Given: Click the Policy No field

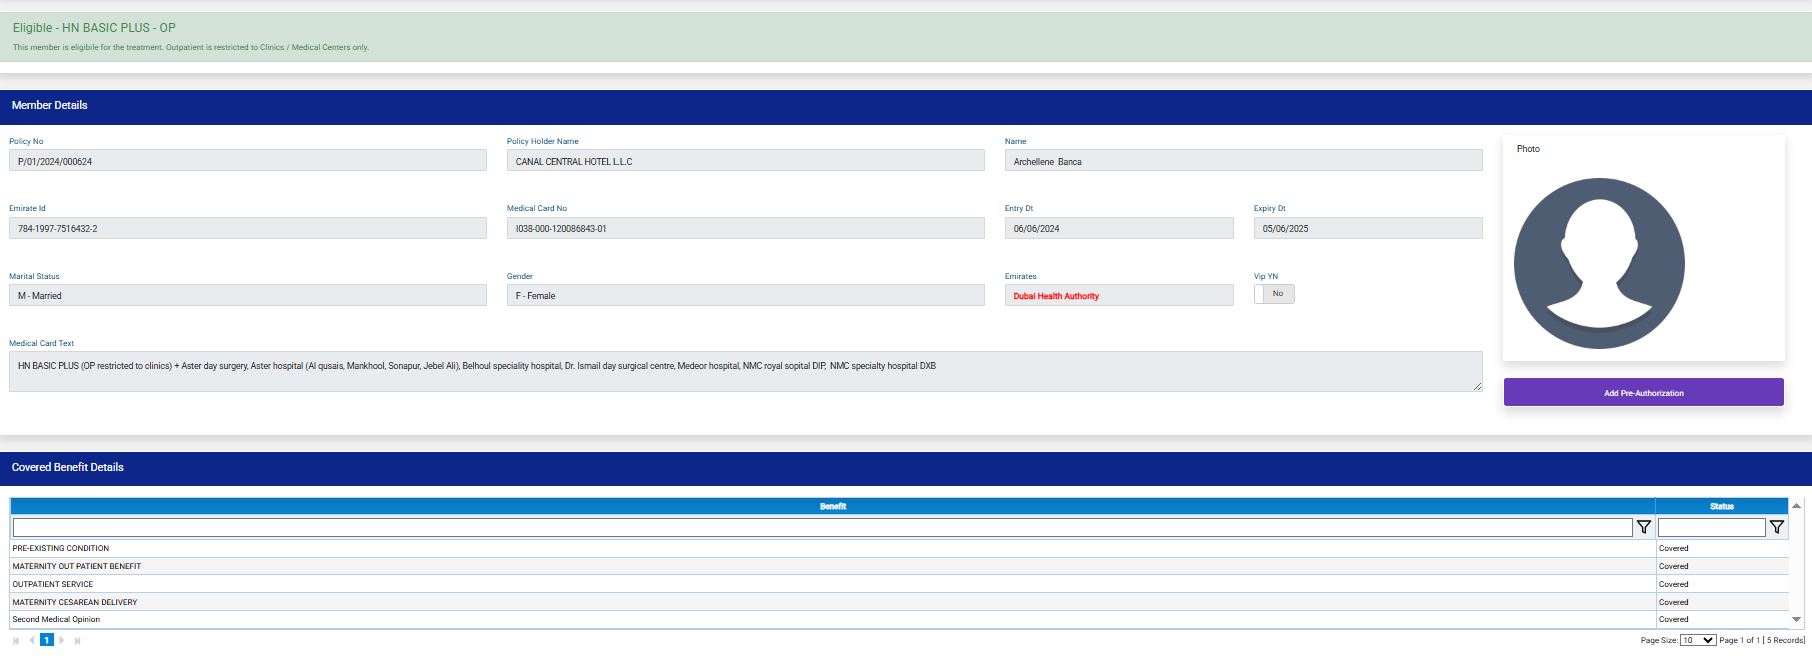Looking at the screenshot, I should pos(248,160).
